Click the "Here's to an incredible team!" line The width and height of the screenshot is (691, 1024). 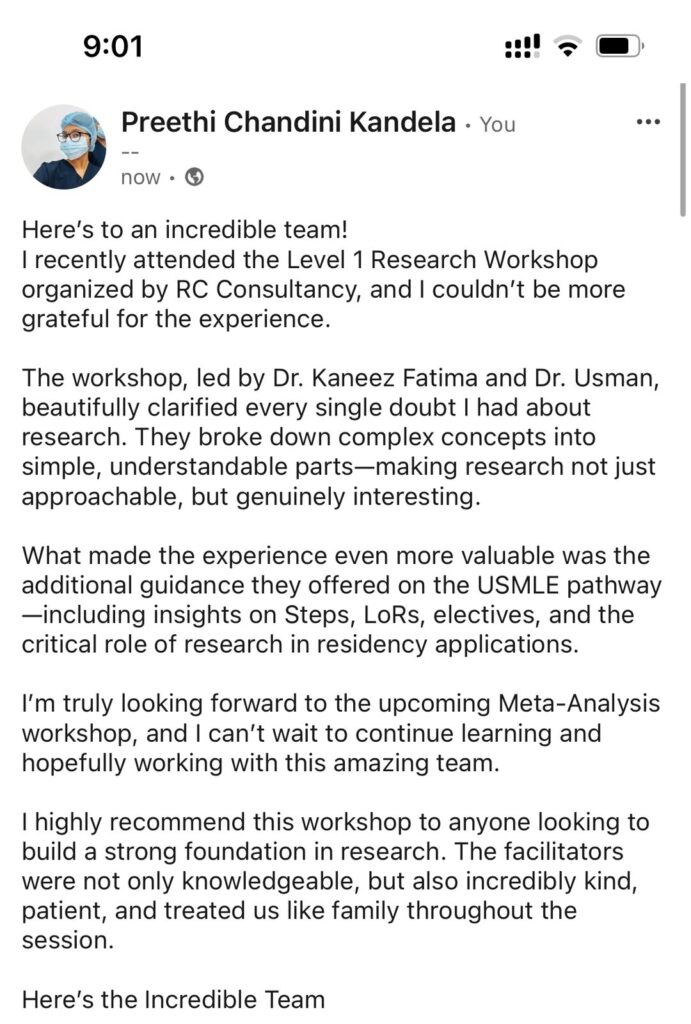(185, 230)
